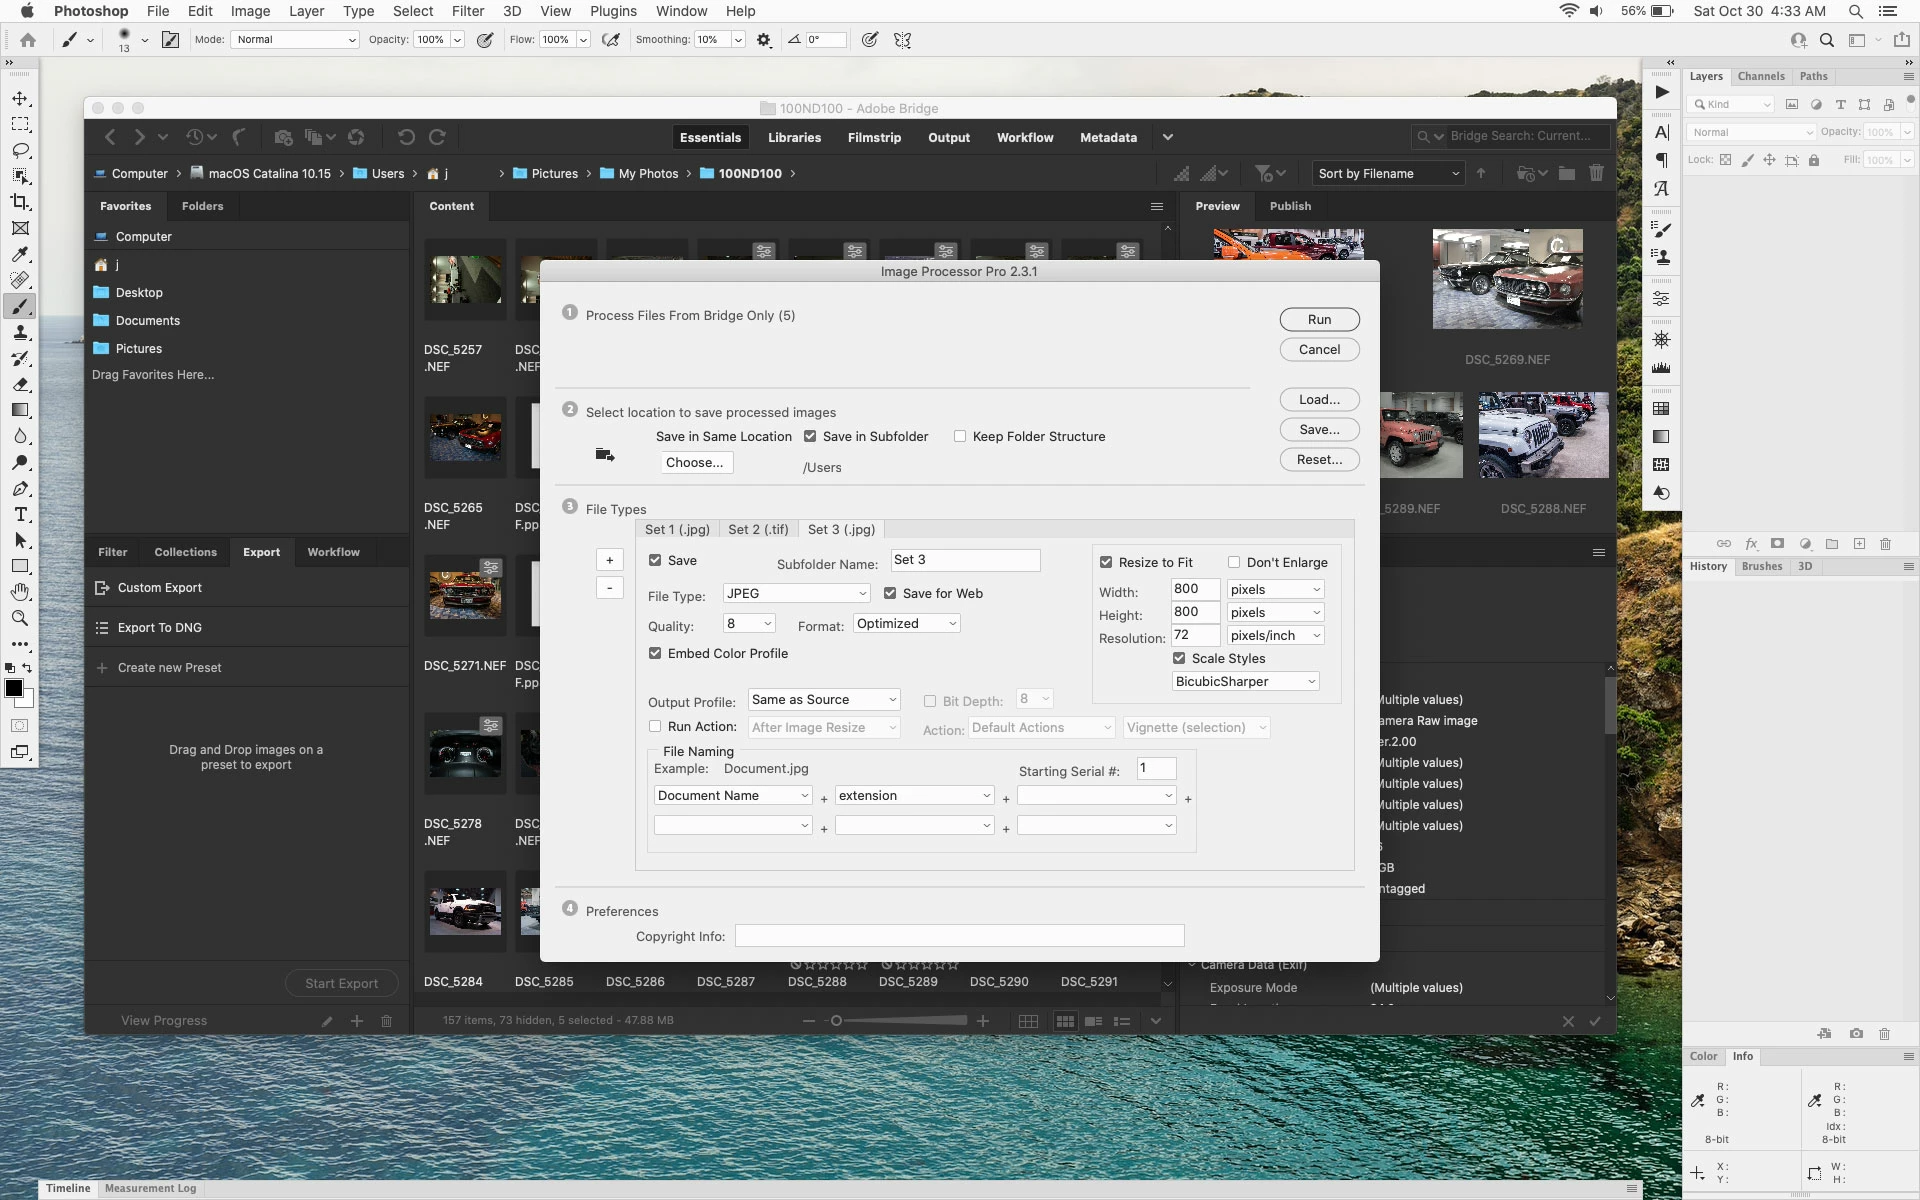Select the Lasso tool
The height and width of the screenshot is (1200, 1920).
point(20,150)
